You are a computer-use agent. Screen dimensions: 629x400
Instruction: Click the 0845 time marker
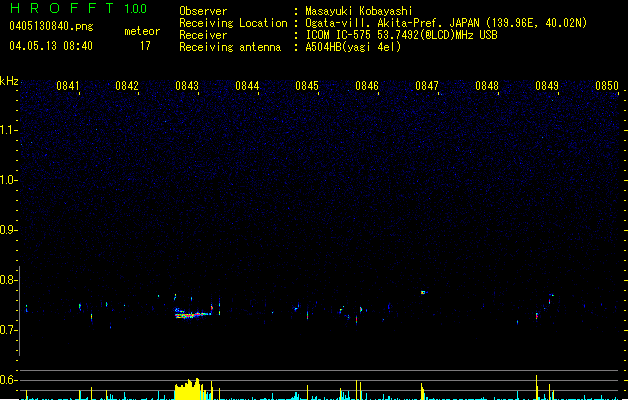click(x=307, y=86)
